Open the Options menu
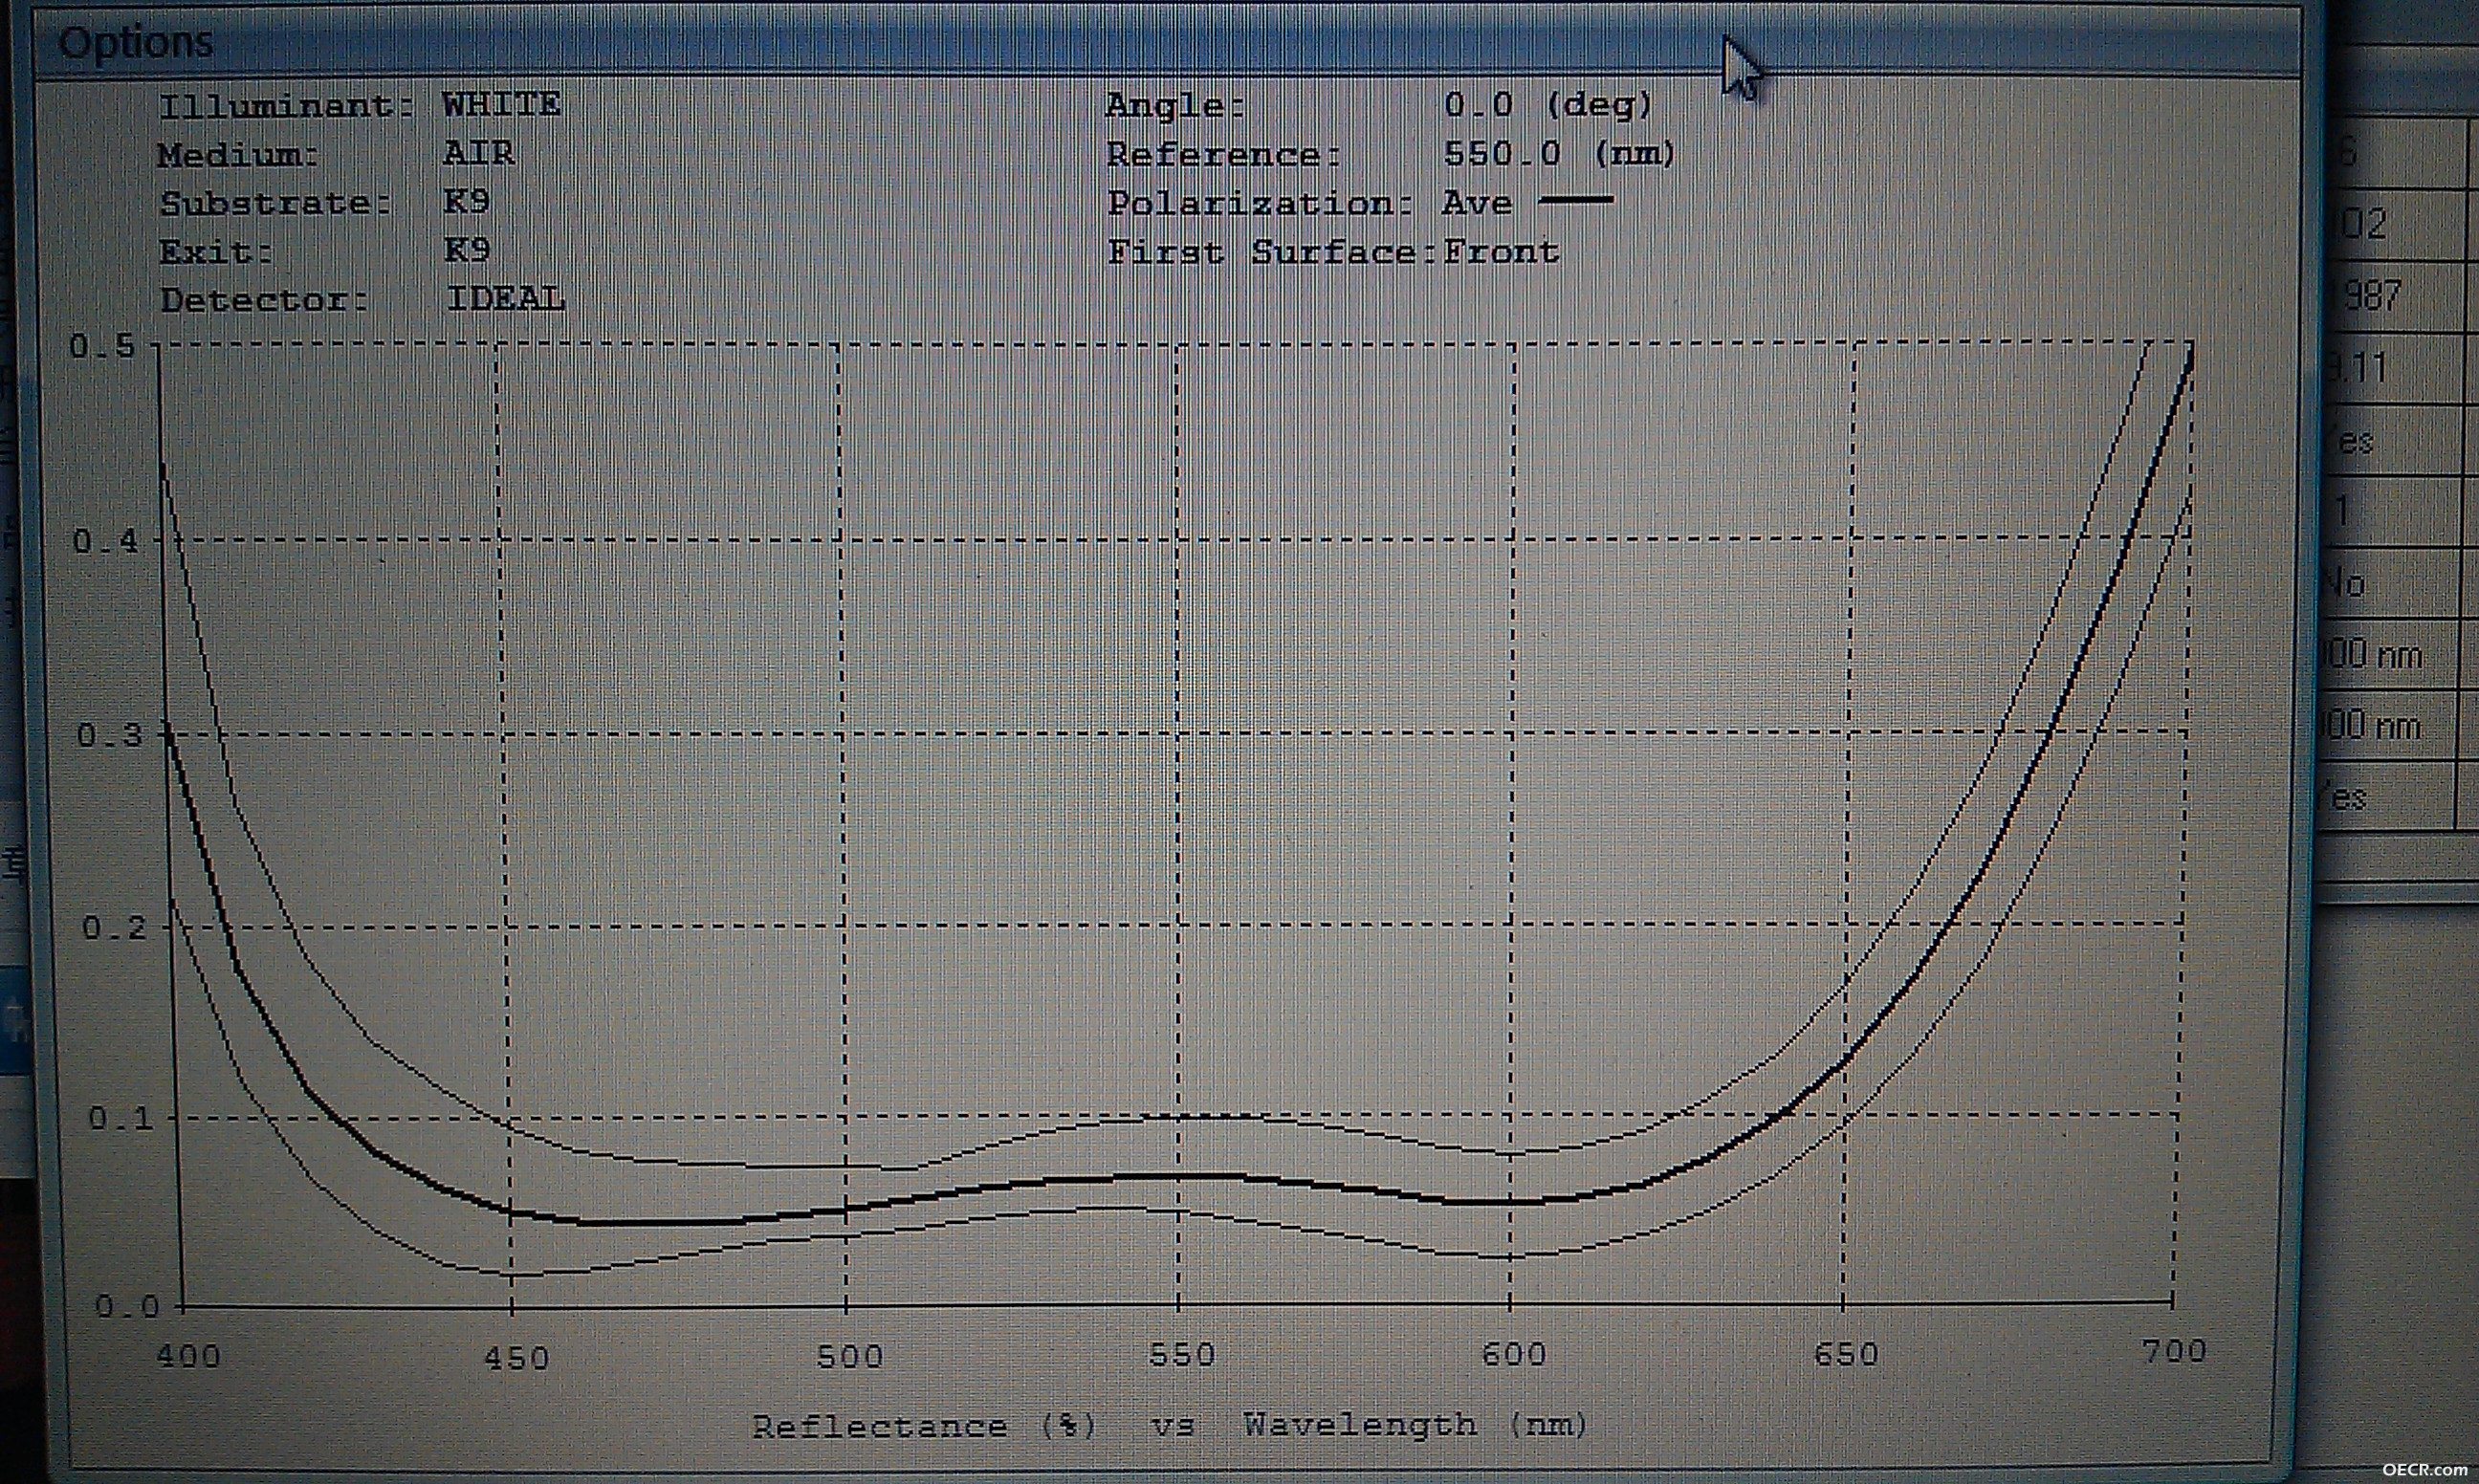Image resolution: width=2479 pixels, height=1484 pixels. 136,42
